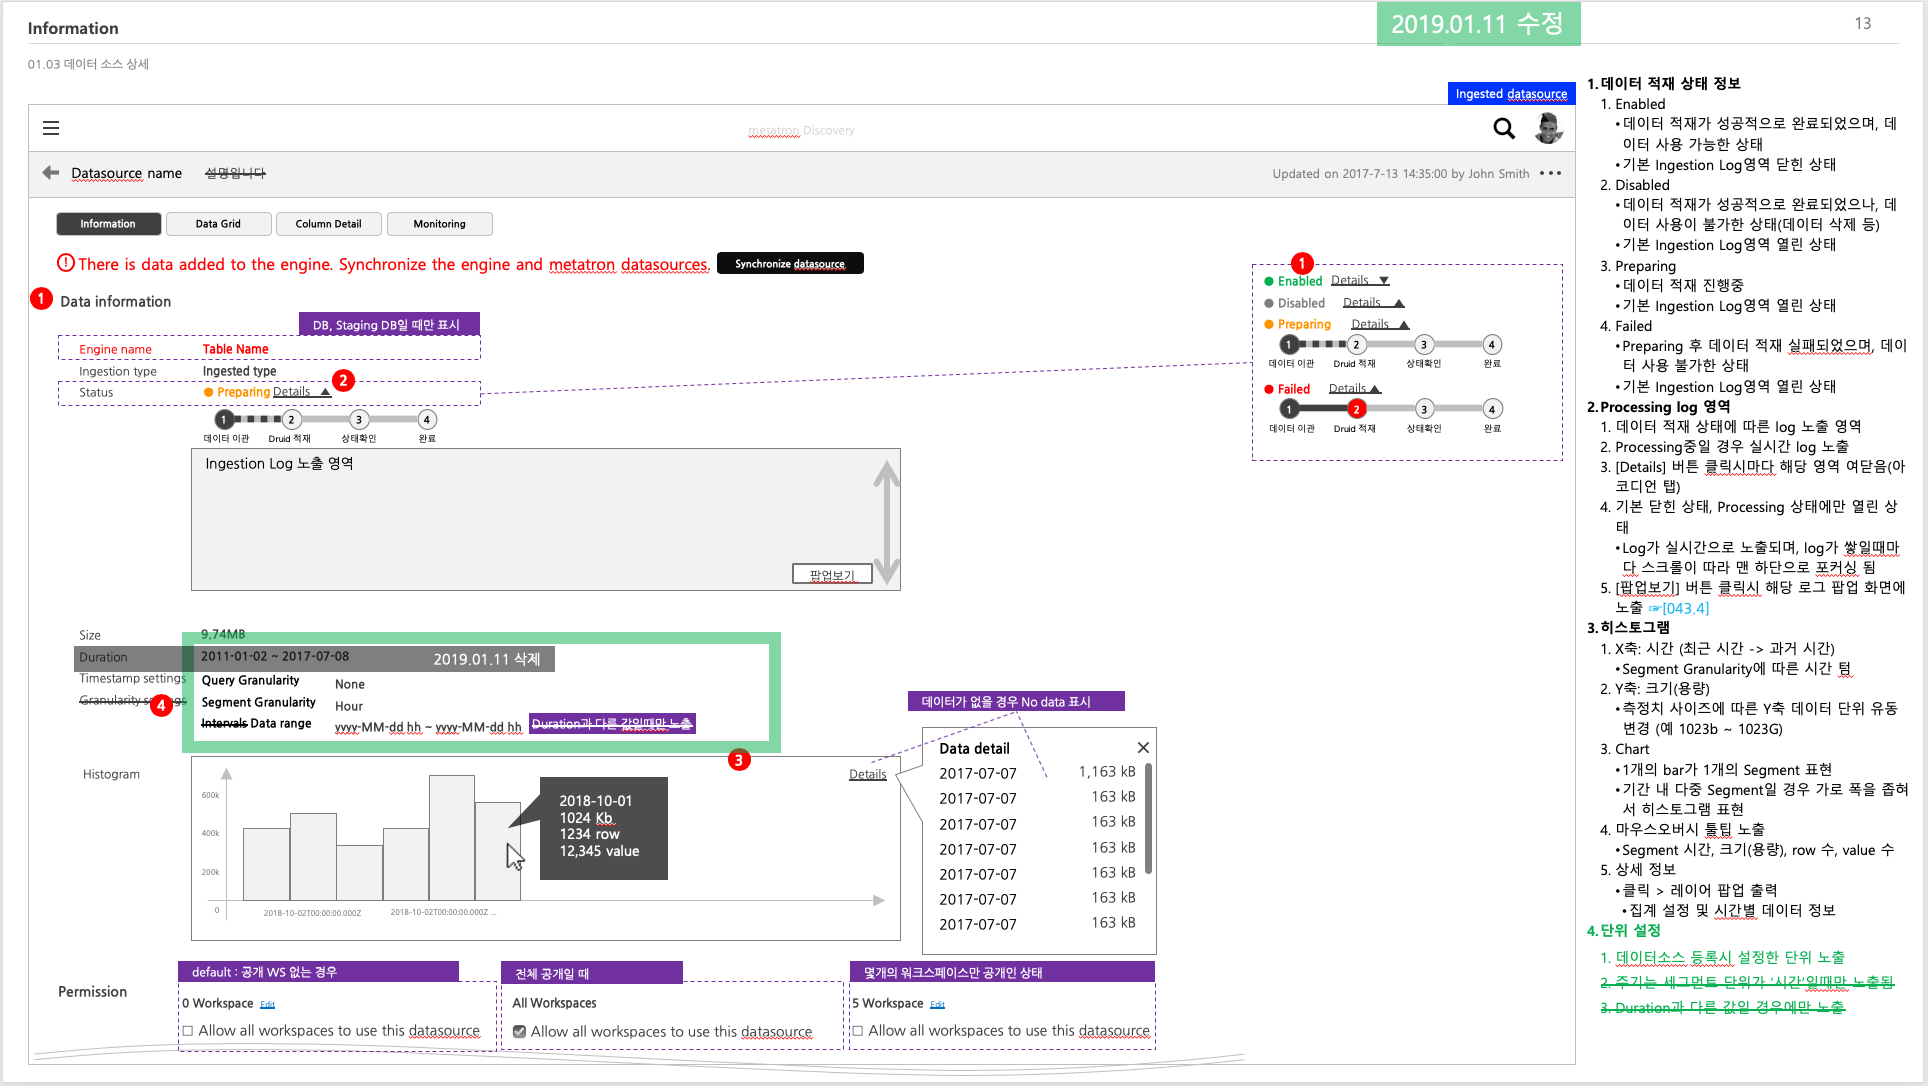The image size is (1928, 1086).
Task: Click Edit link next to 5 Workspace
Action: [x=937, y=1004]
